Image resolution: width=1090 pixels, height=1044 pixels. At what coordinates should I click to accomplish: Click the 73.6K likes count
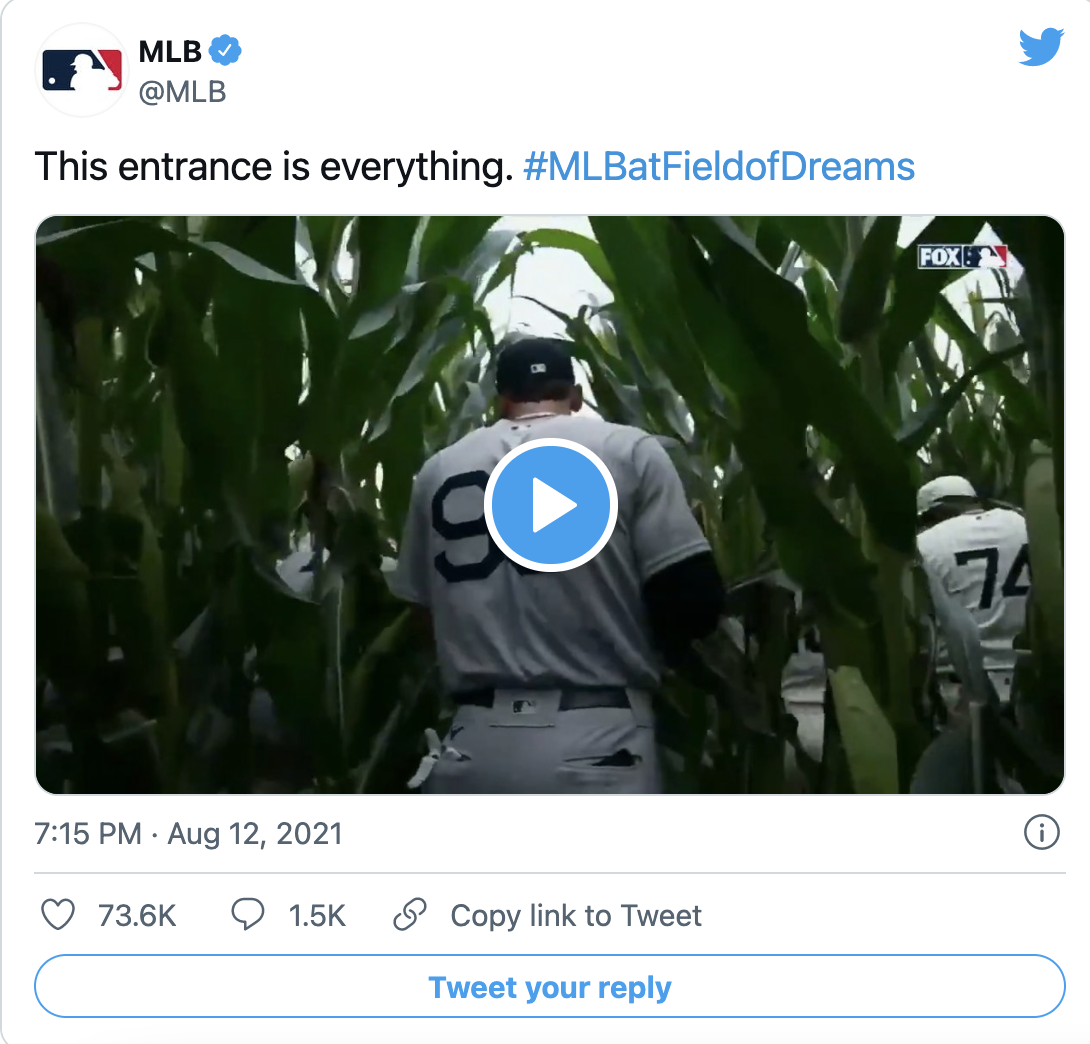pyautogui.click(x=137, y=915)
